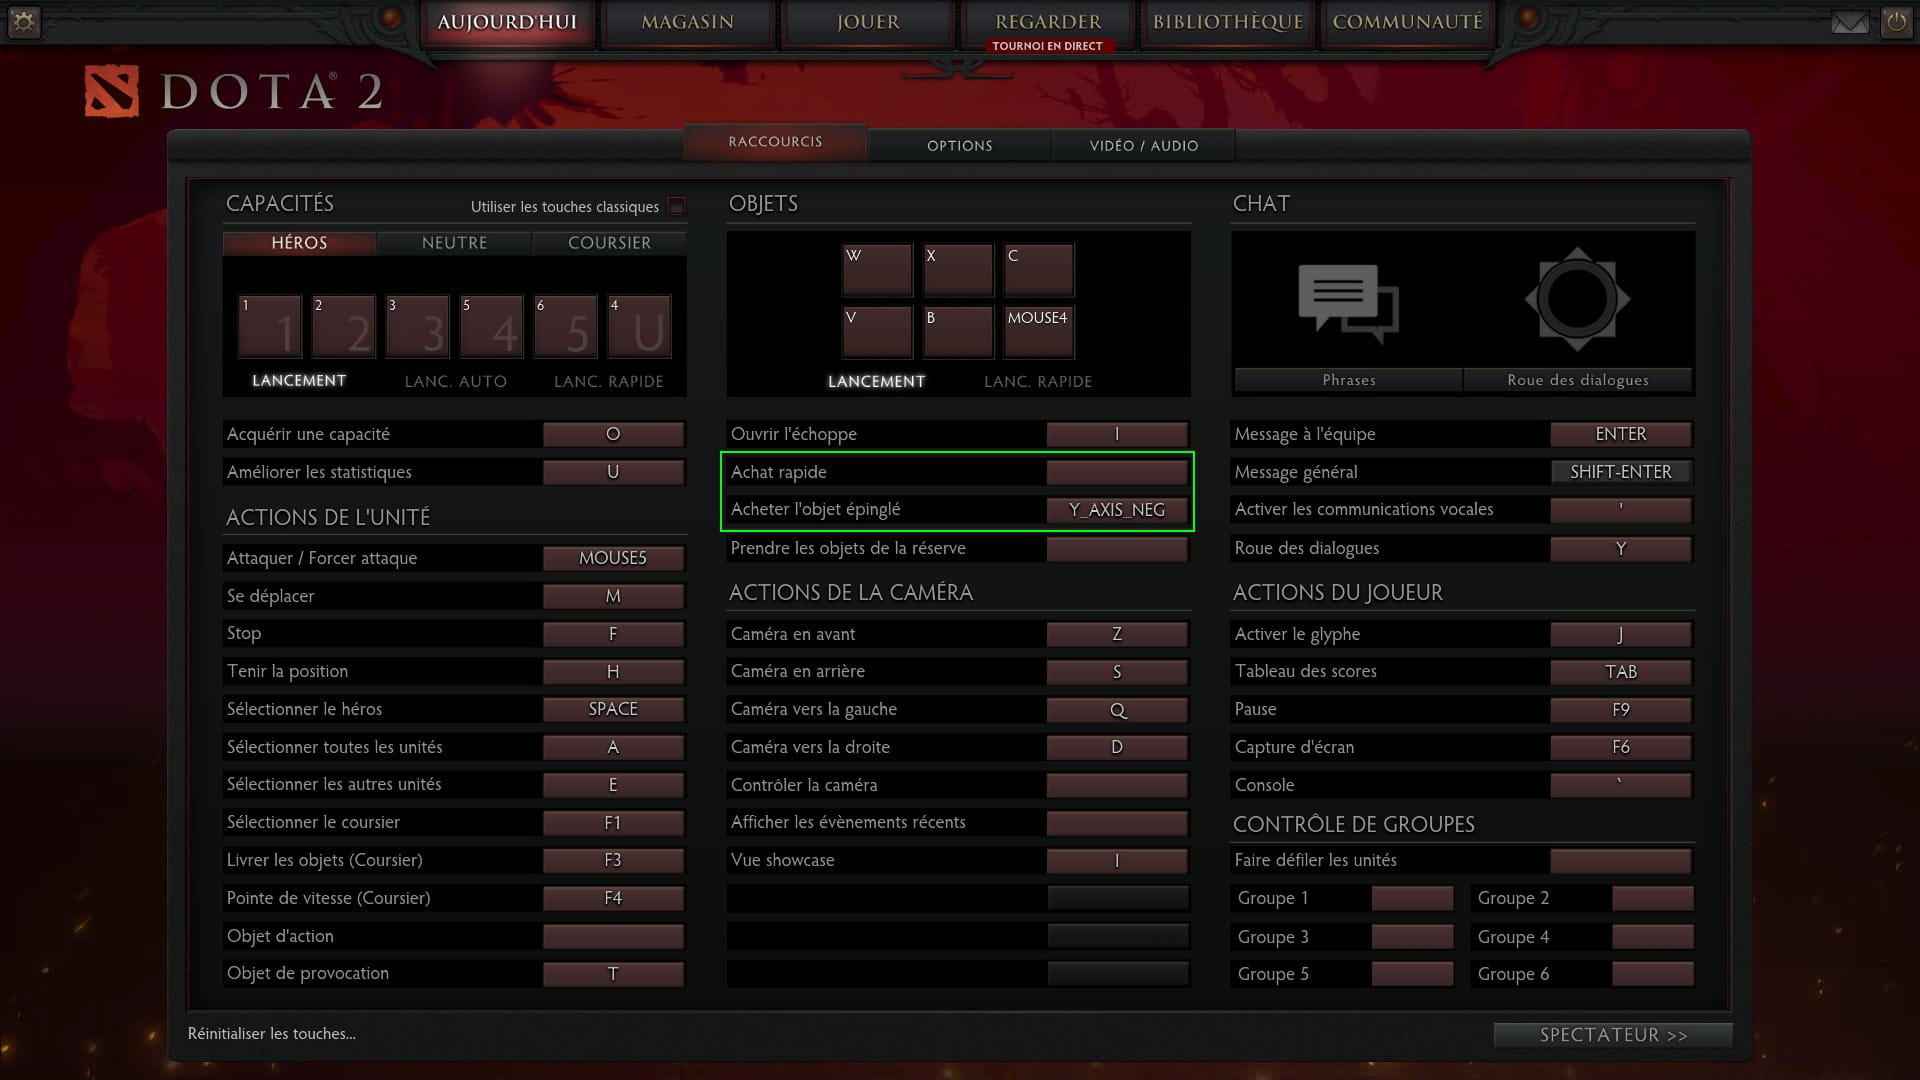Screen dimensions: 1920x1080
Task: Switch to the COURSIER abilities tab
Action: point(609,243)
